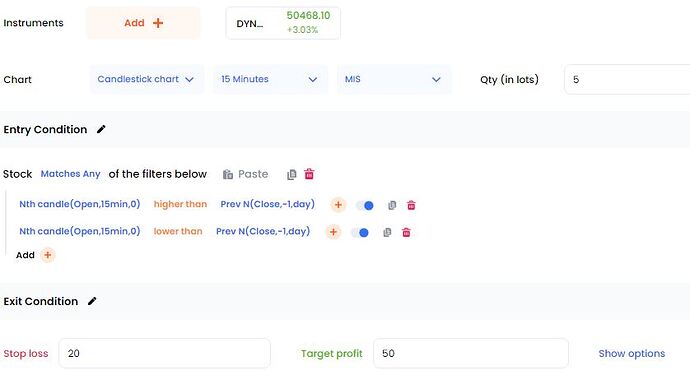The width and height of the screenshot is (690, 389).
Task: Change the 'Matches Any' filter mode
Action: coord(70,174)
